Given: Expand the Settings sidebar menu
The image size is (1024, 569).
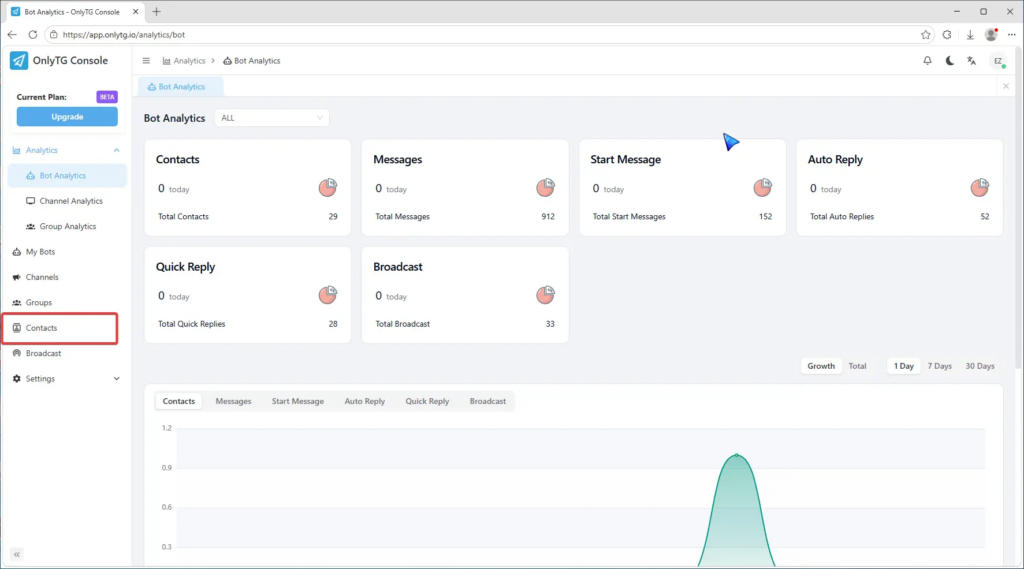Looking at the screenshot, I should click(66, 379).
